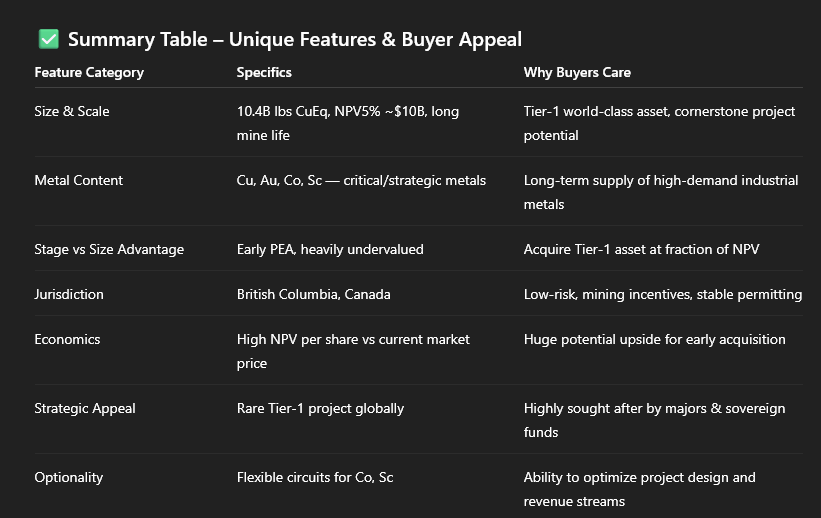Click the Tier-1 world-class asset cell
This screenshot has height=518, width=821.
click(659, 122)
